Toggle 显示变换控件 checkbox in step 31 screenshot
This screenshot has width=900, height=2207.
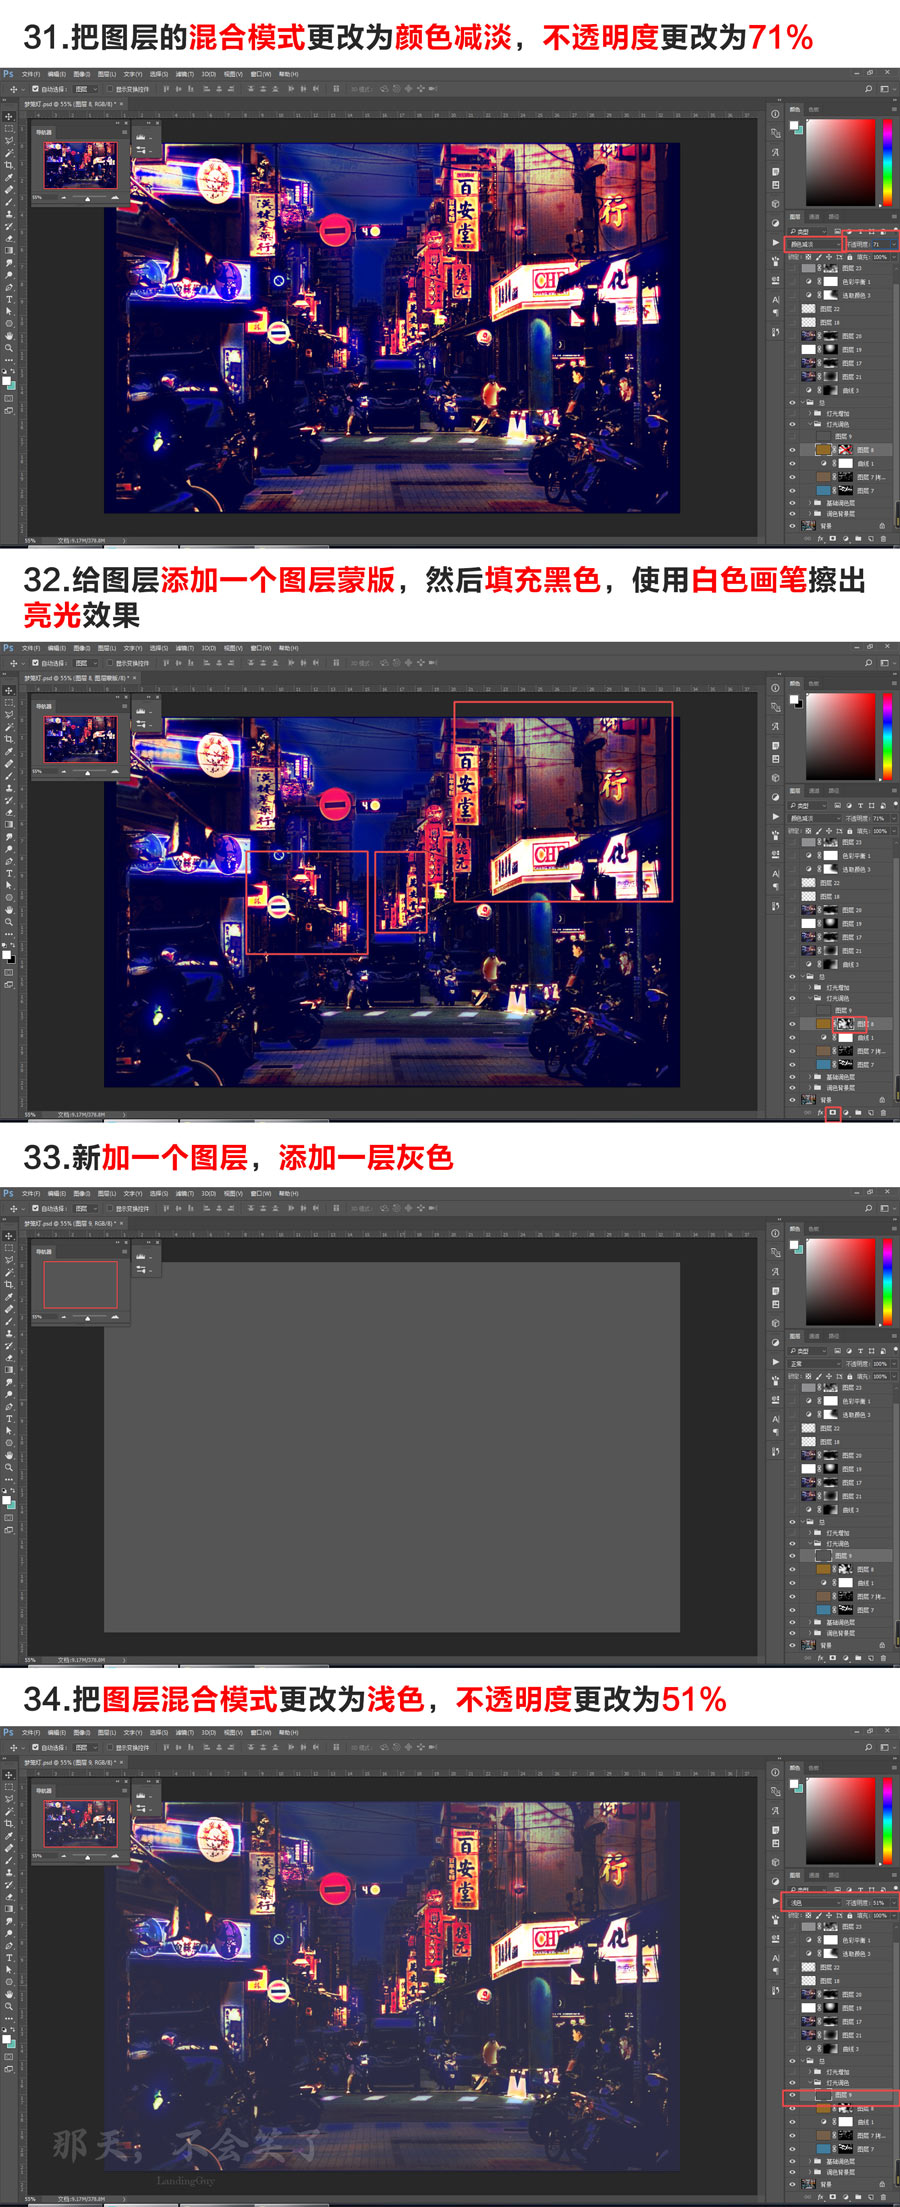[x=110, y=89]
